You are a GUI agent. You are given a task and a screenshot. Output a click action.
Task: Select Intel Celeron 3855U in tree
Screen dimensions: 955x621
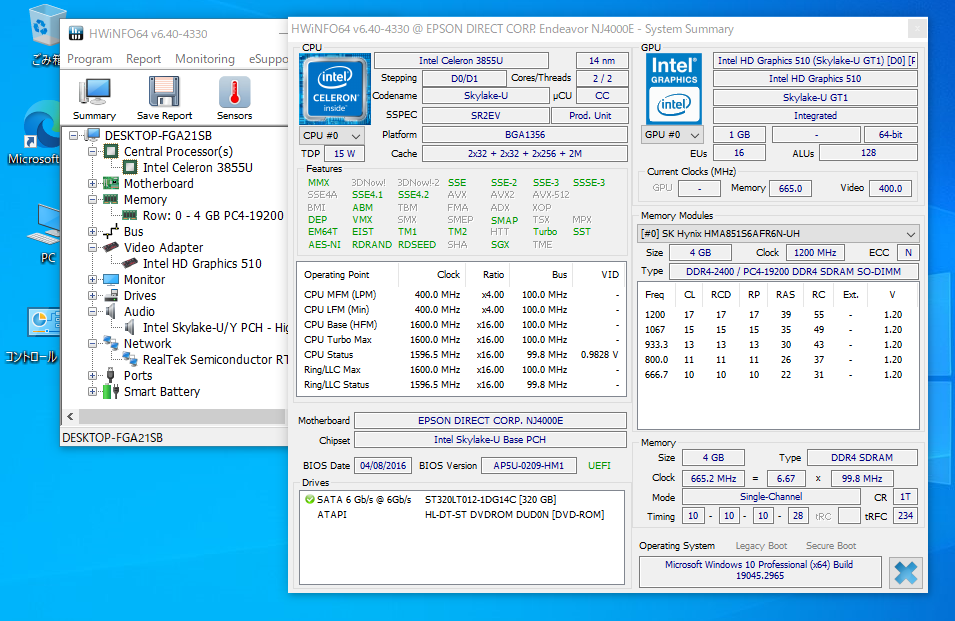[x=197, y=168]
